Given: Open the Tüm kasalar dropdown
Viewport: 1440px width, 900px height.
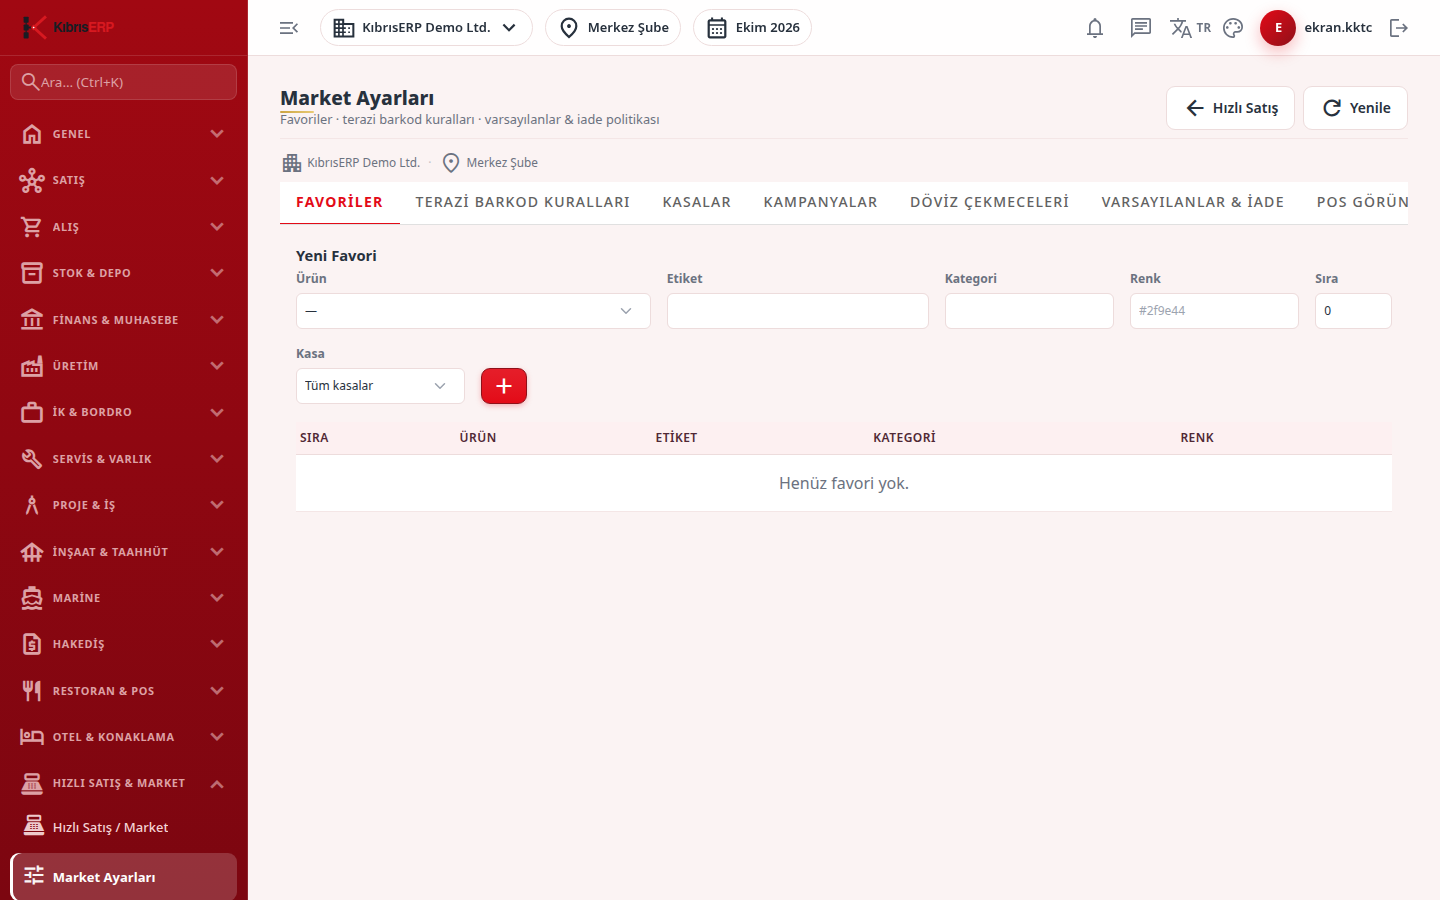Looking at the screenshot, I should pos(380,386).
